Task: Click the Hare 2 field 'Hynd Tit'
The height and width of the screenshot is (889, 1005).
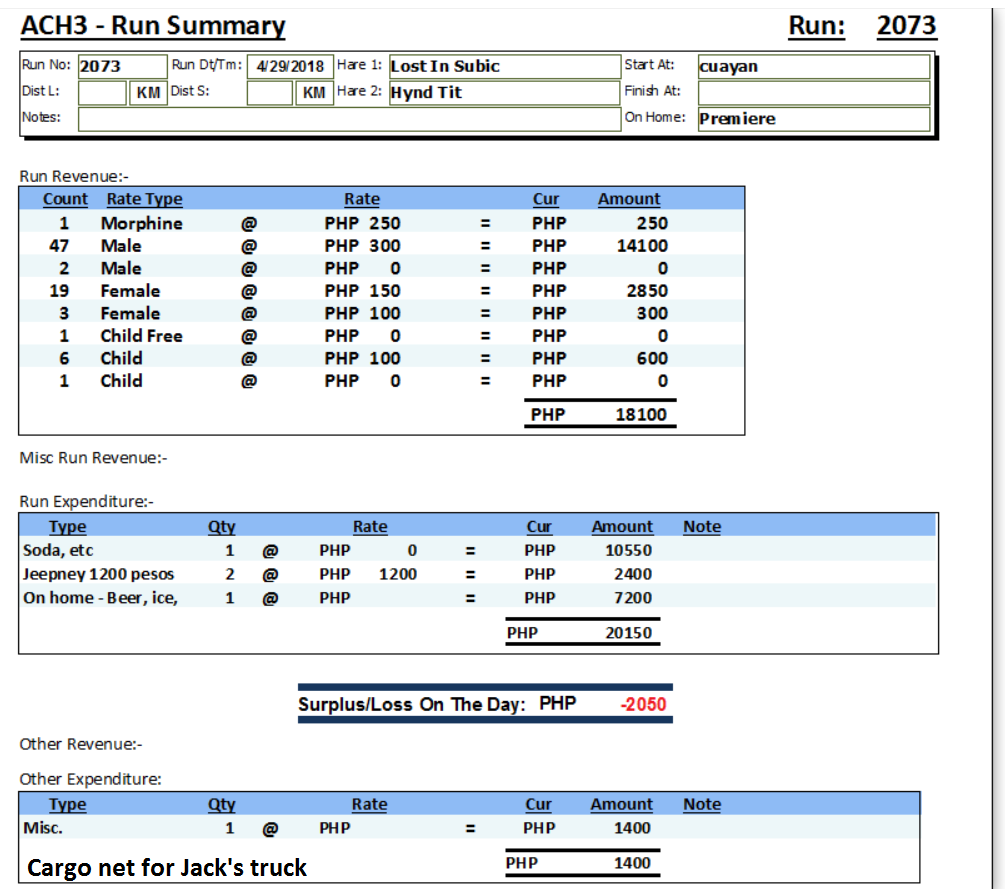Action: 503,92
